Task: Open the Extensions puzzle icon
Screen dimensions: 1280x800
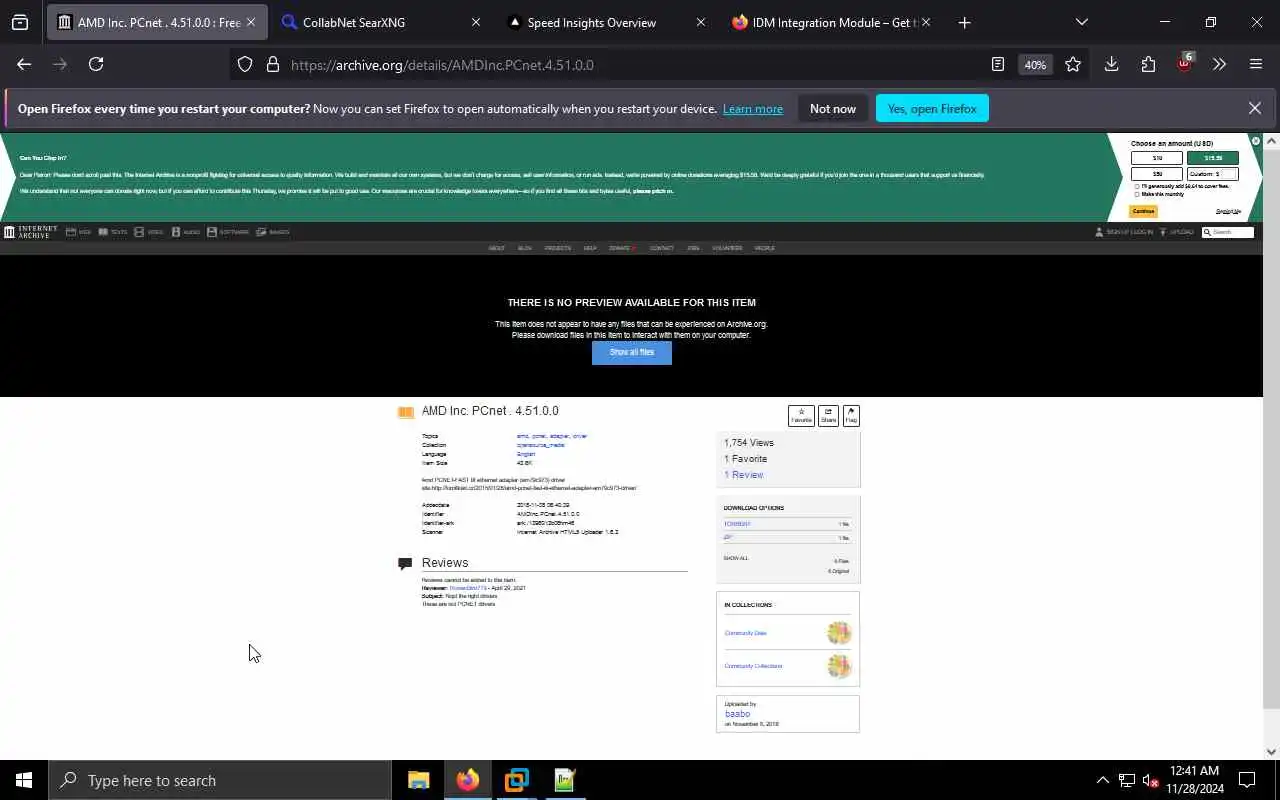Action: (x=1148, y=64)
